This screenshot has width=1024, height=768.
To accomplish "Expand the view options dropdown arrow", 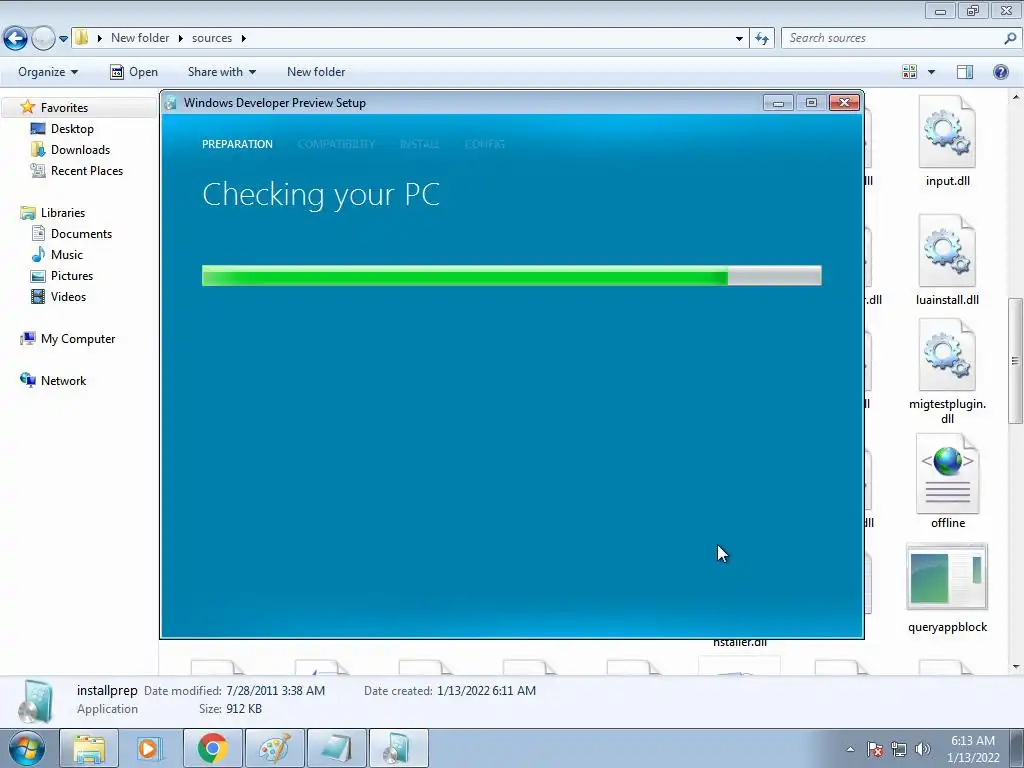I will [x=931, y=72].
